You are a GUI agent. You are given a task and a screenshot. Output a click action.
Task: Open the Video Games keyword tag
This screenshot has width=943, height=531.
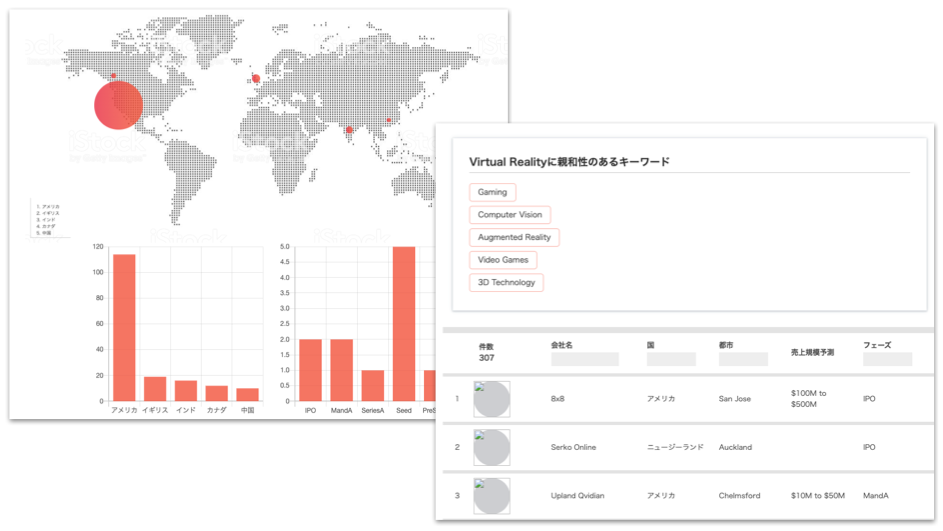(503, 260)
